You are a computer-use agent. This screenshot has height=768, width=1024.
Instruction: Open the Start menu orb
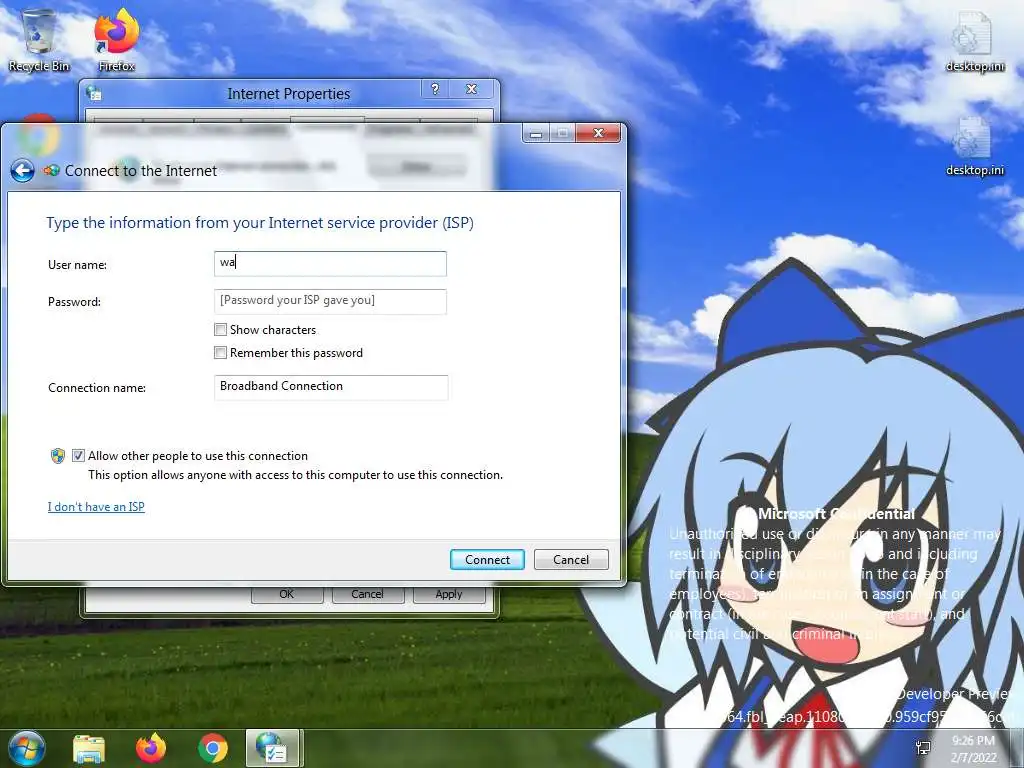pyautogui.click(x=27, y=748)
